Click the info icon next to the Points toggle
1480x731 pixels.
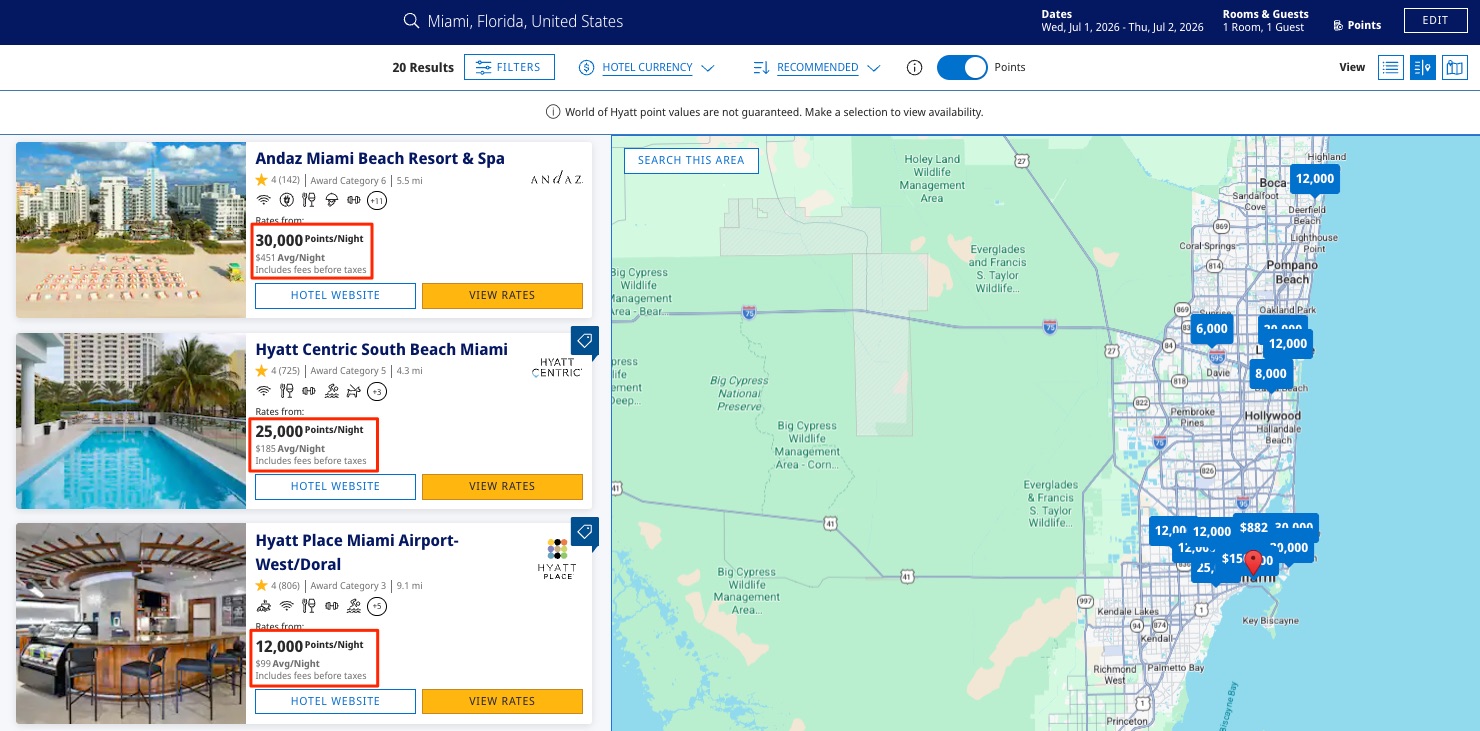913,68
